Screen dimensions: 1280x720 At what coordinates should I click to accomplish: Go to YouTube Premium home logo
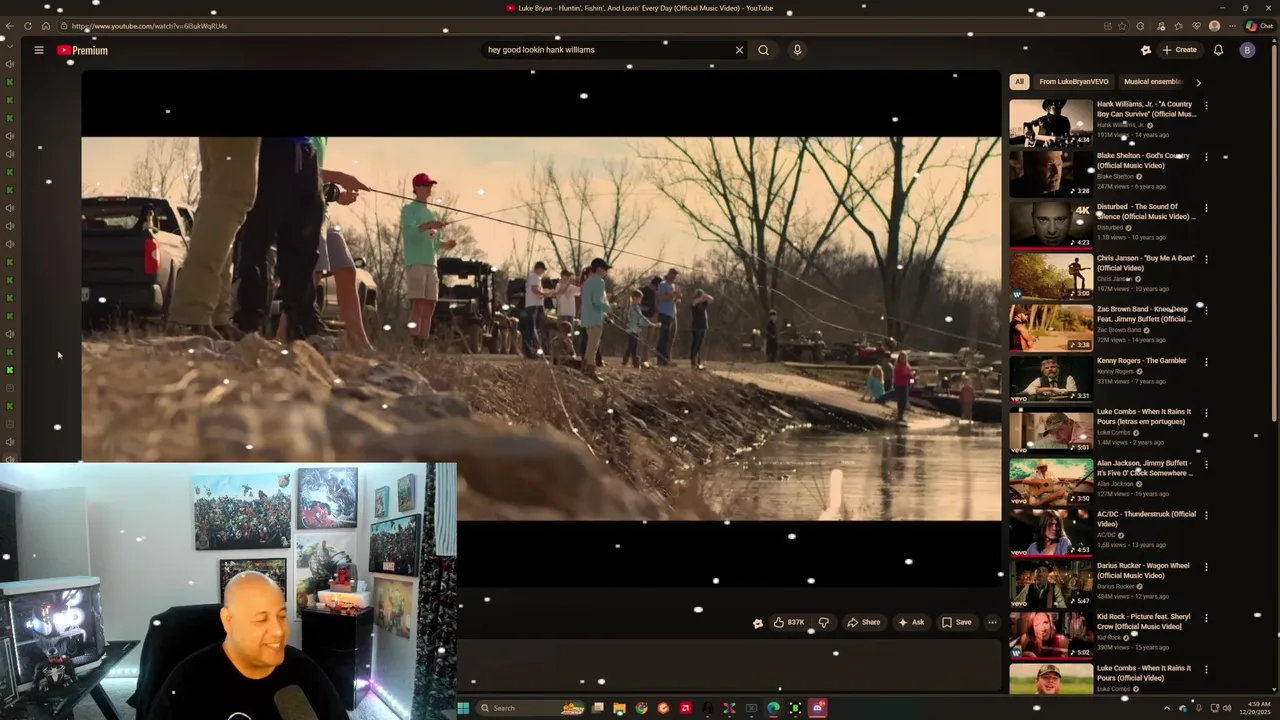point(82,50)
